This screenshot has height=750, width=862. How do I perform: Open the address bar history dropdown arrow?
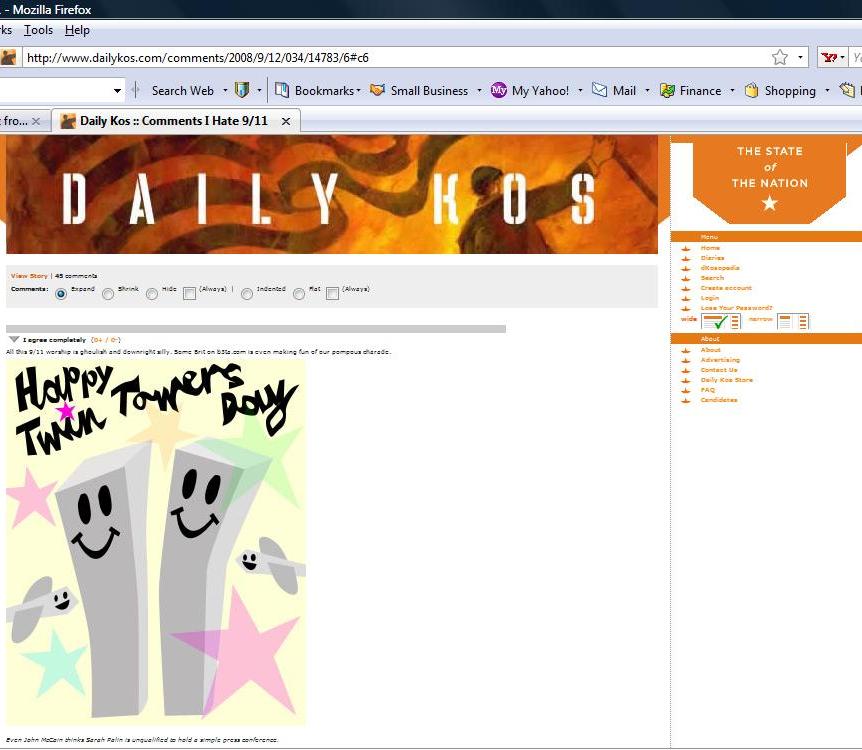point(801,57)
